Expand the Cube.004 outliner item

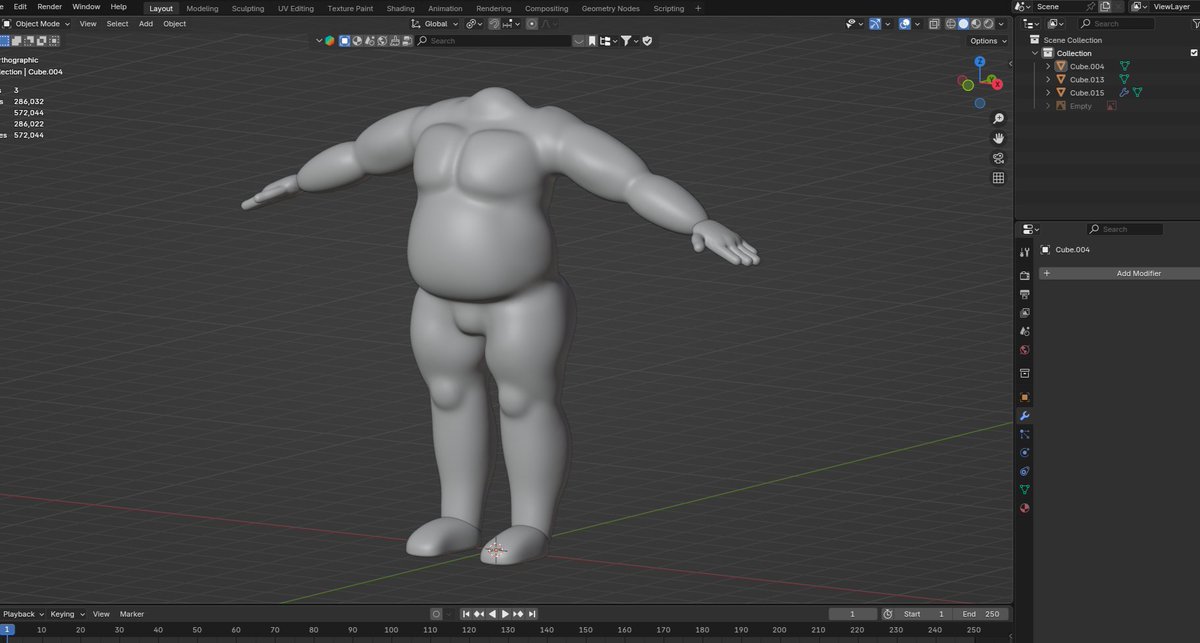click(x=1048, y=66)
